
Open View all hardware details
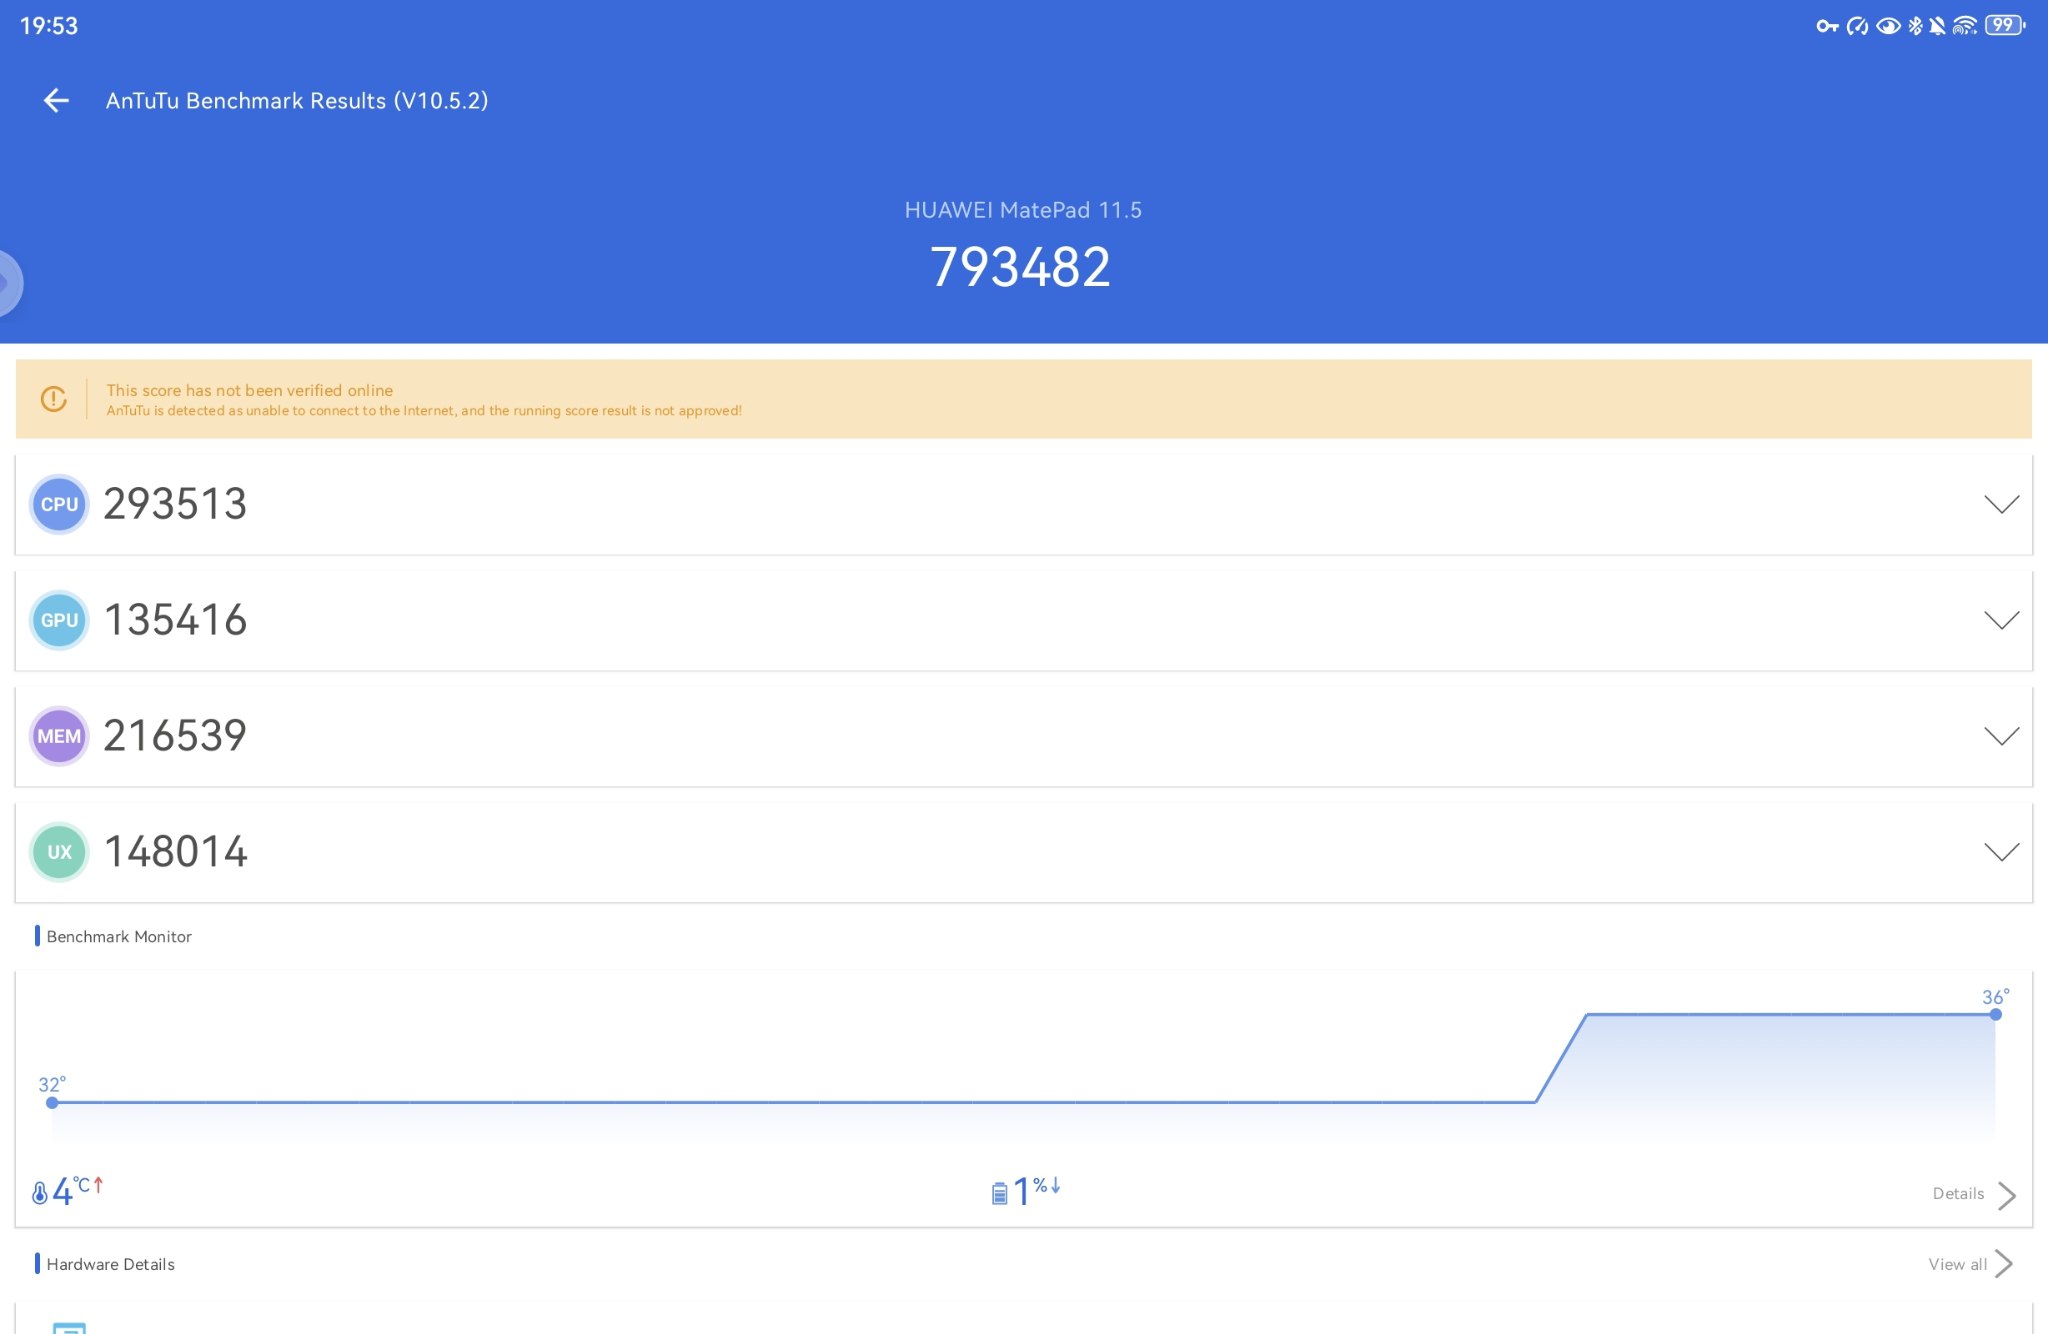pyautogui.click(x=1970, y=1264)
